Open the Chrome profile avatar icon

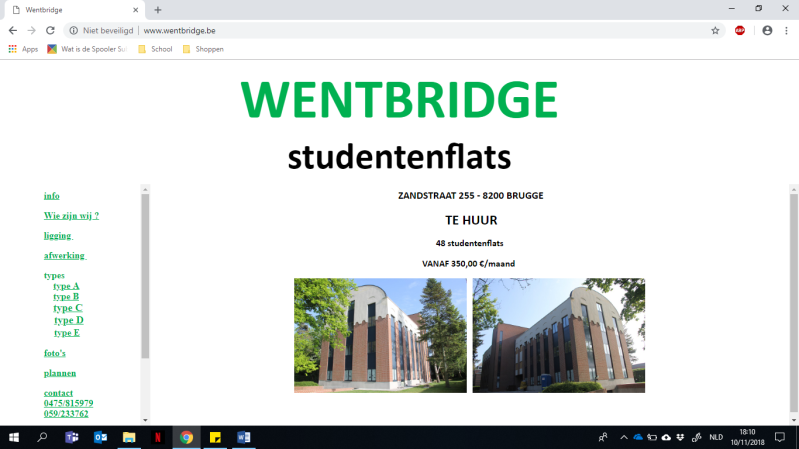coord(767,31)
